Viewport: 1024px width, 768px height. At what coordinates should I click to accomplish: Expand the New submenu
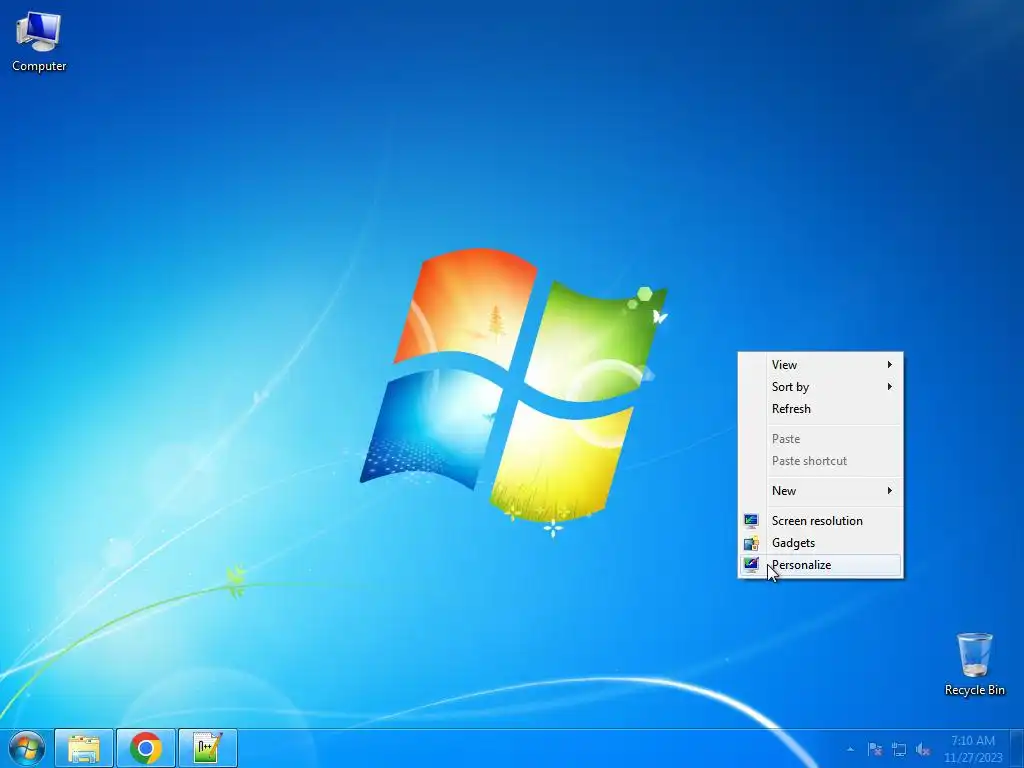(x=820, y=490)
